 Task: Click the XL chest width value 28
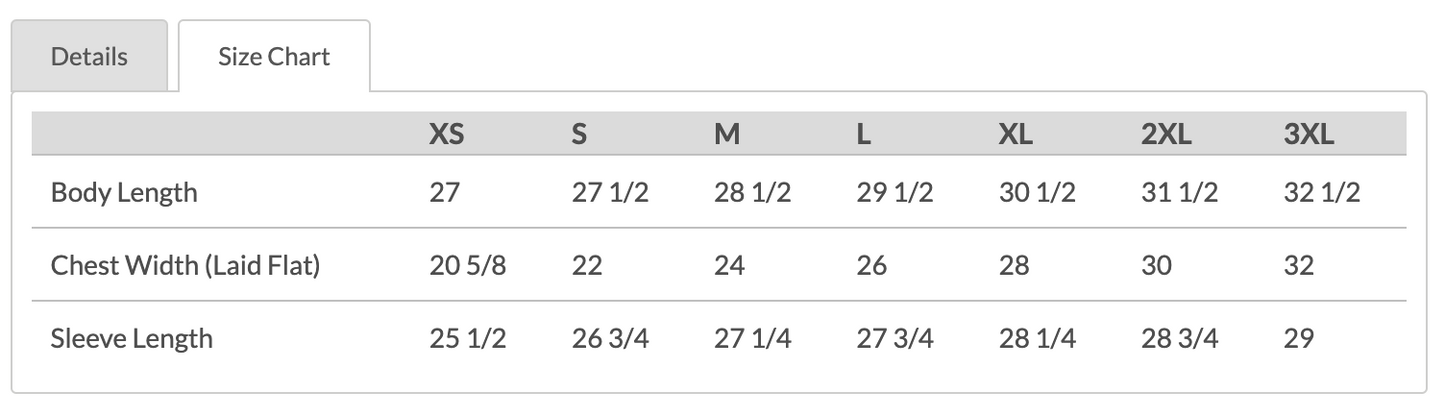click(1014, 265)
